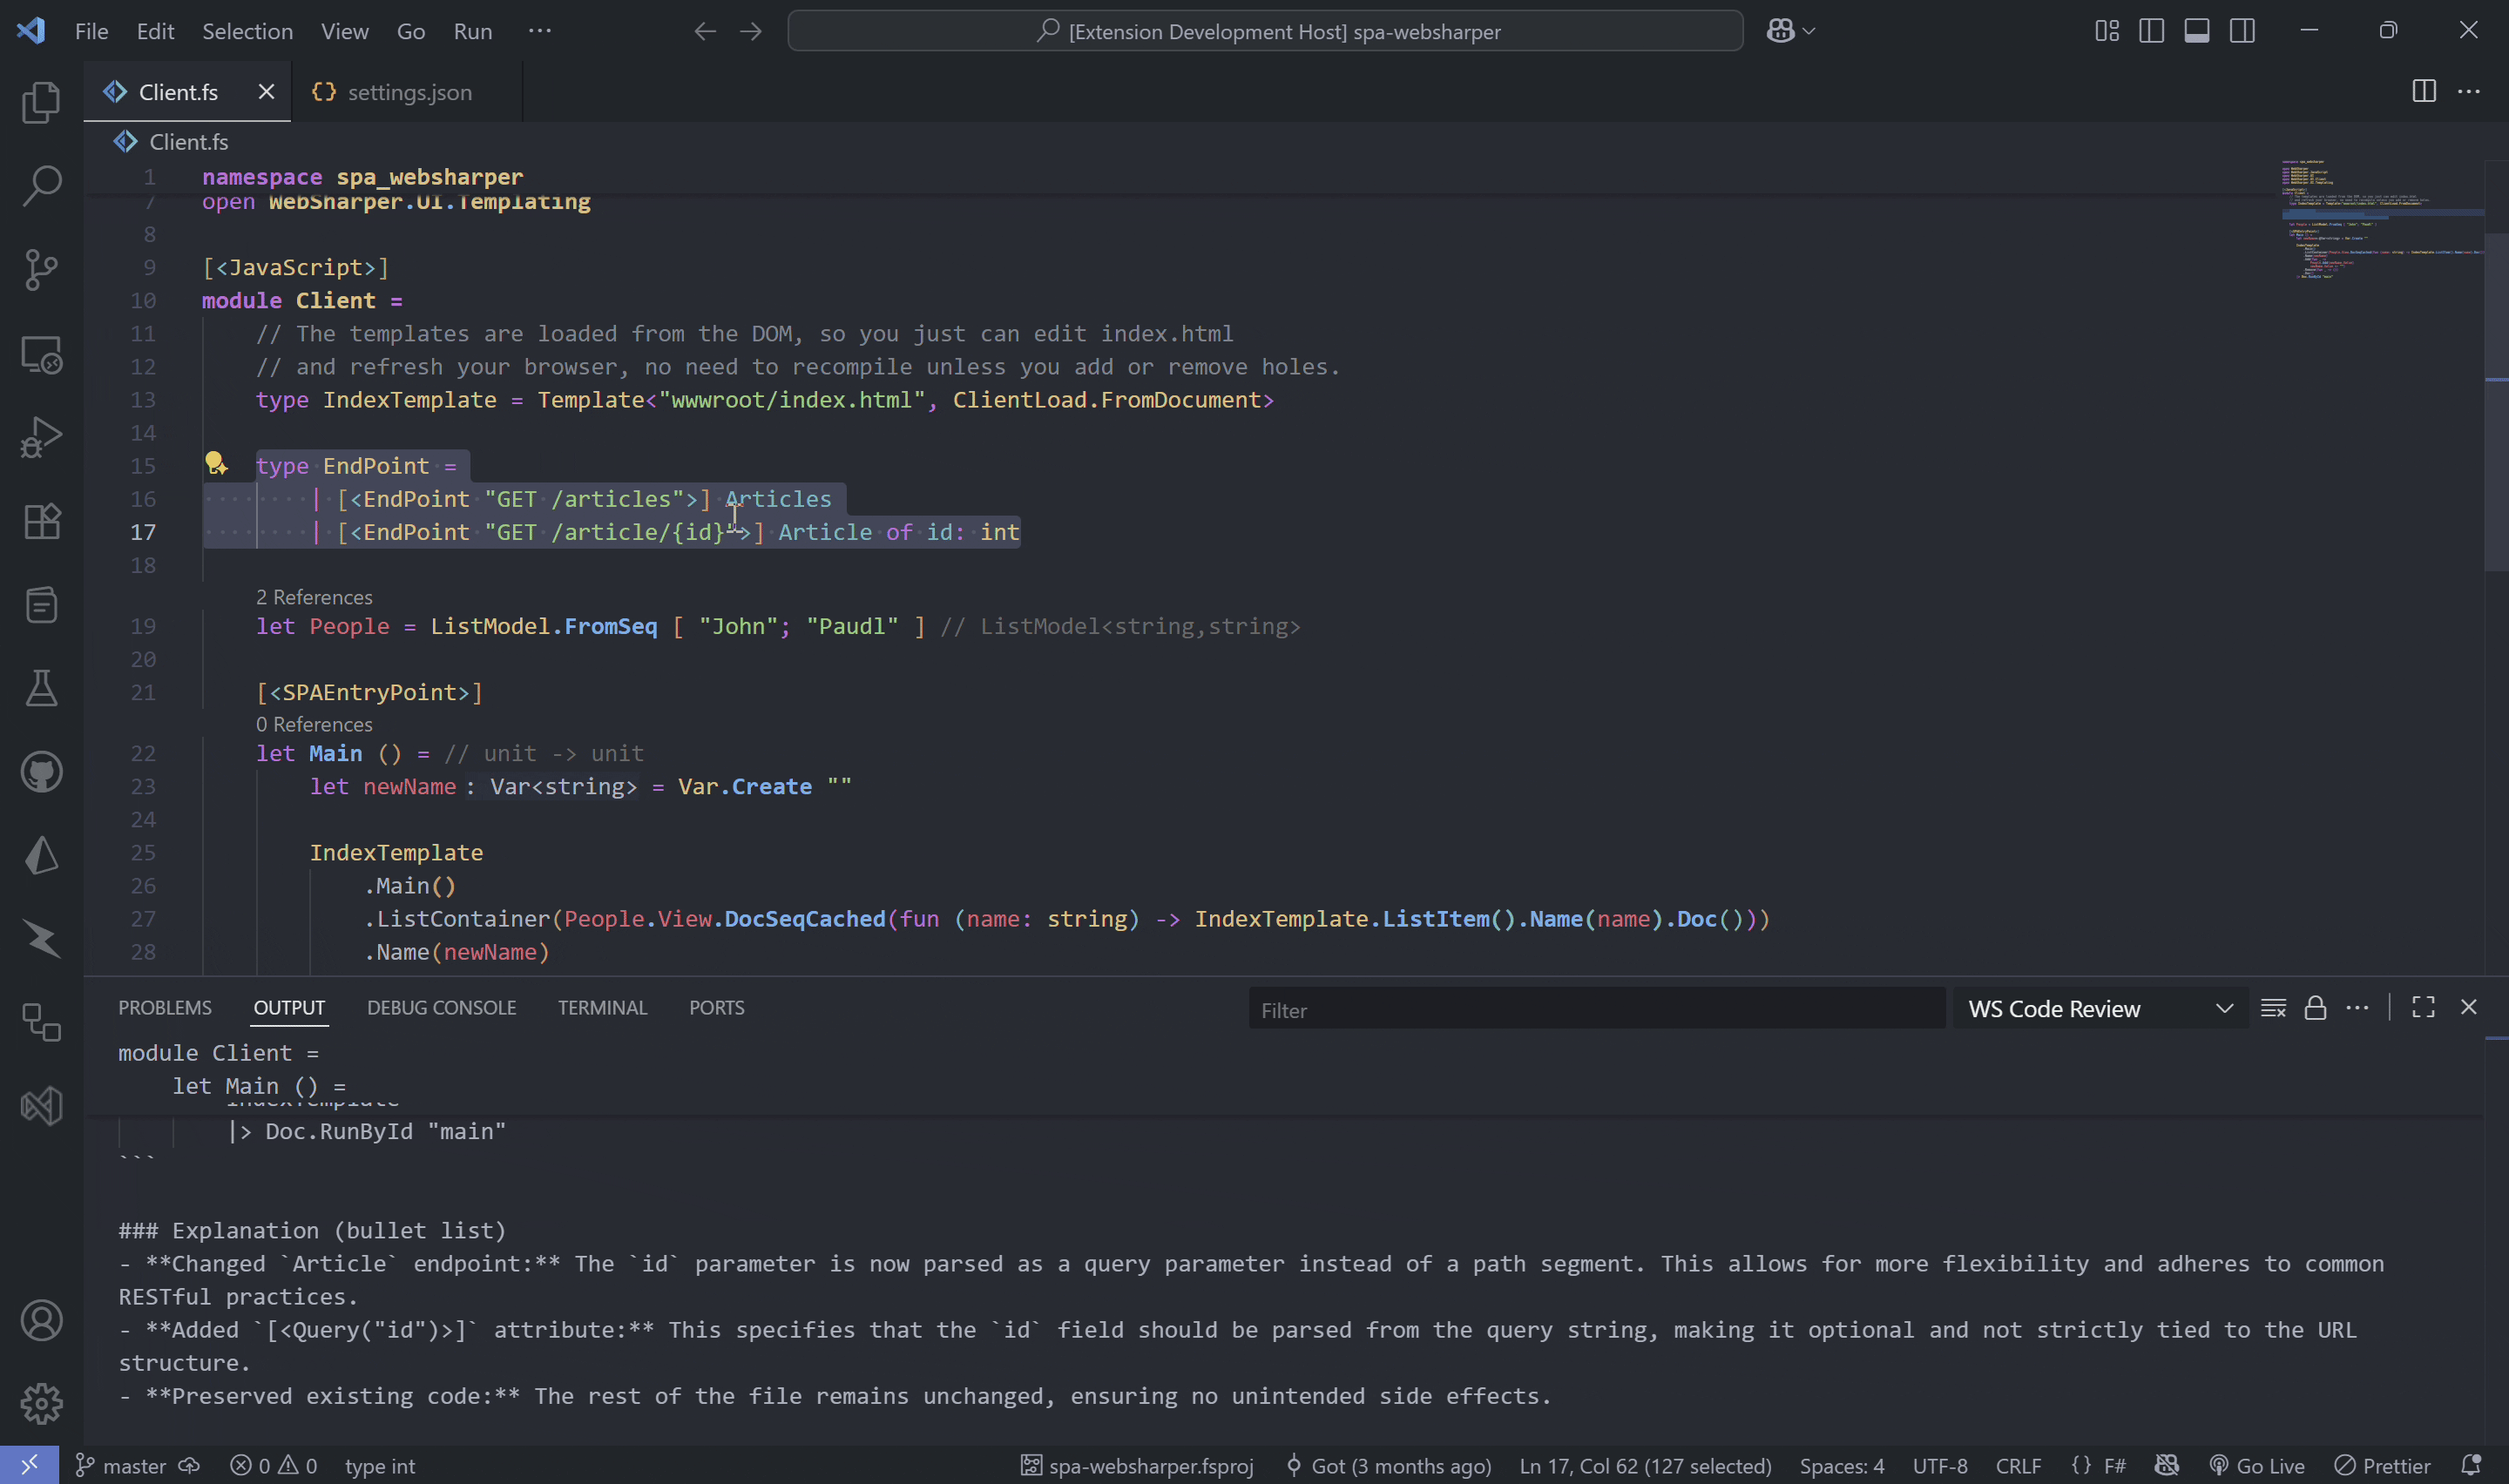Open the Accounts menu icon
This screenshot has height=1484, width=2509.
(x=41, y=1321)
